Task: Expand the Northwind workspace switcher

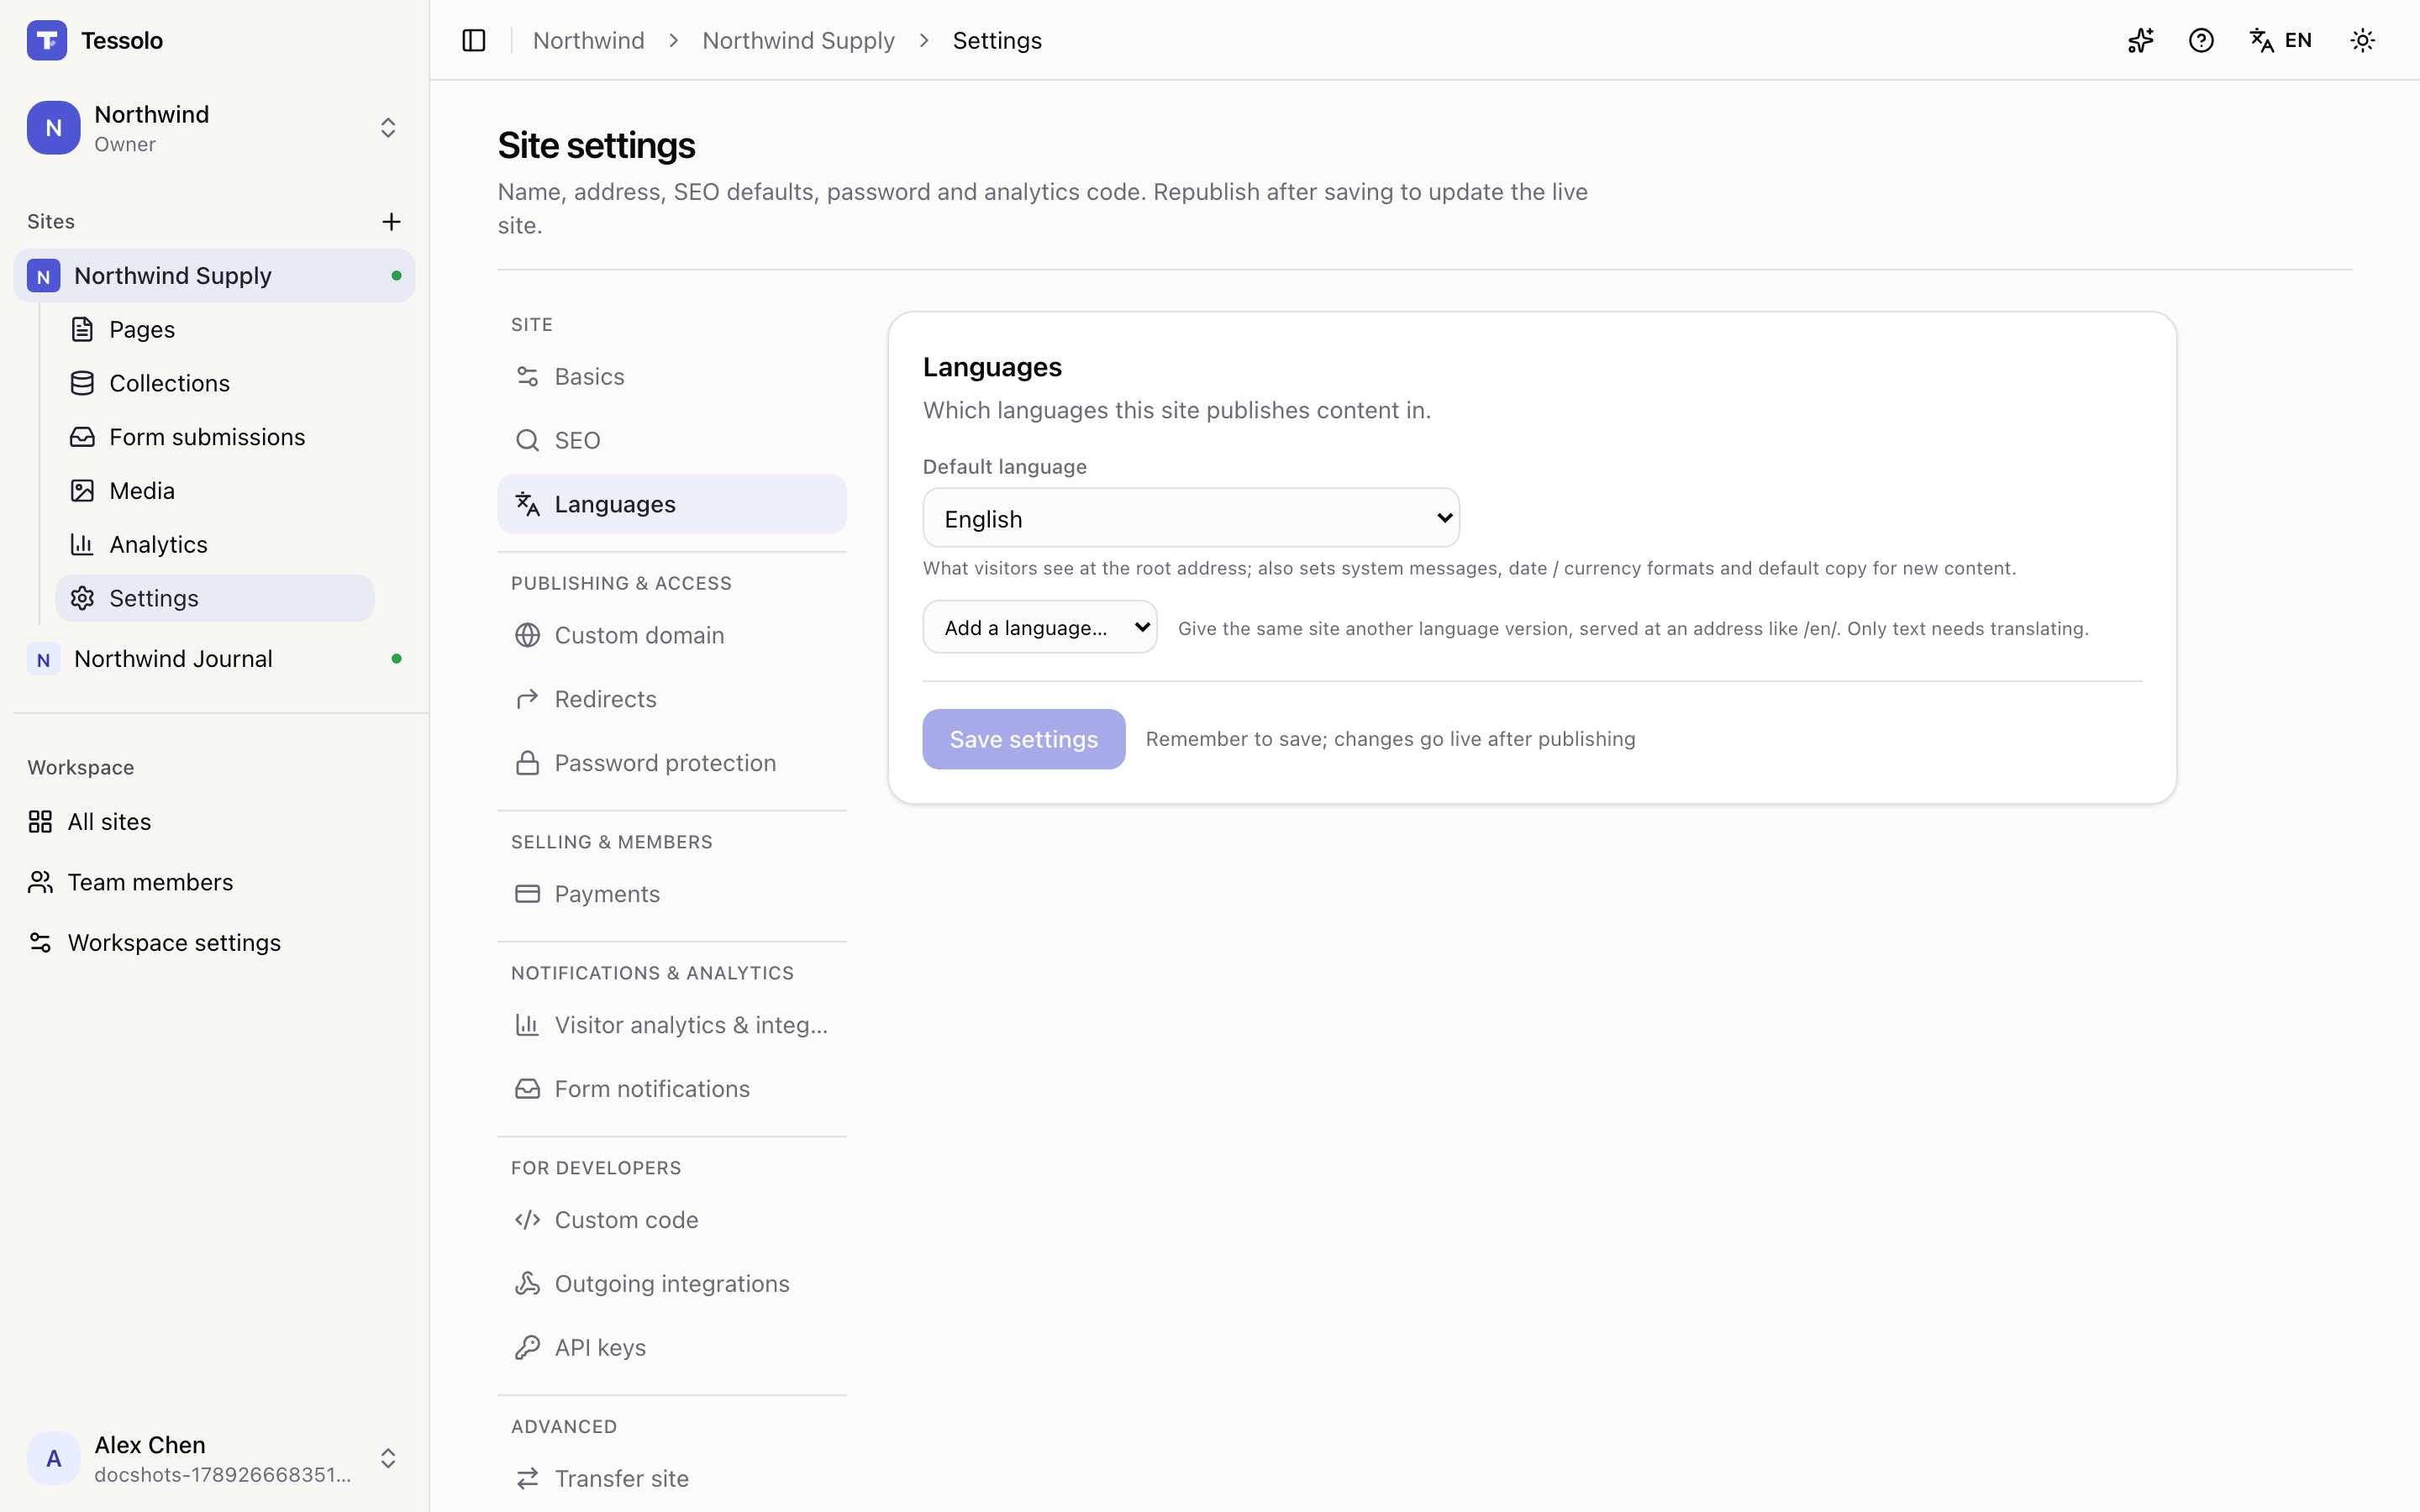Action: click(x=214, y=128)
